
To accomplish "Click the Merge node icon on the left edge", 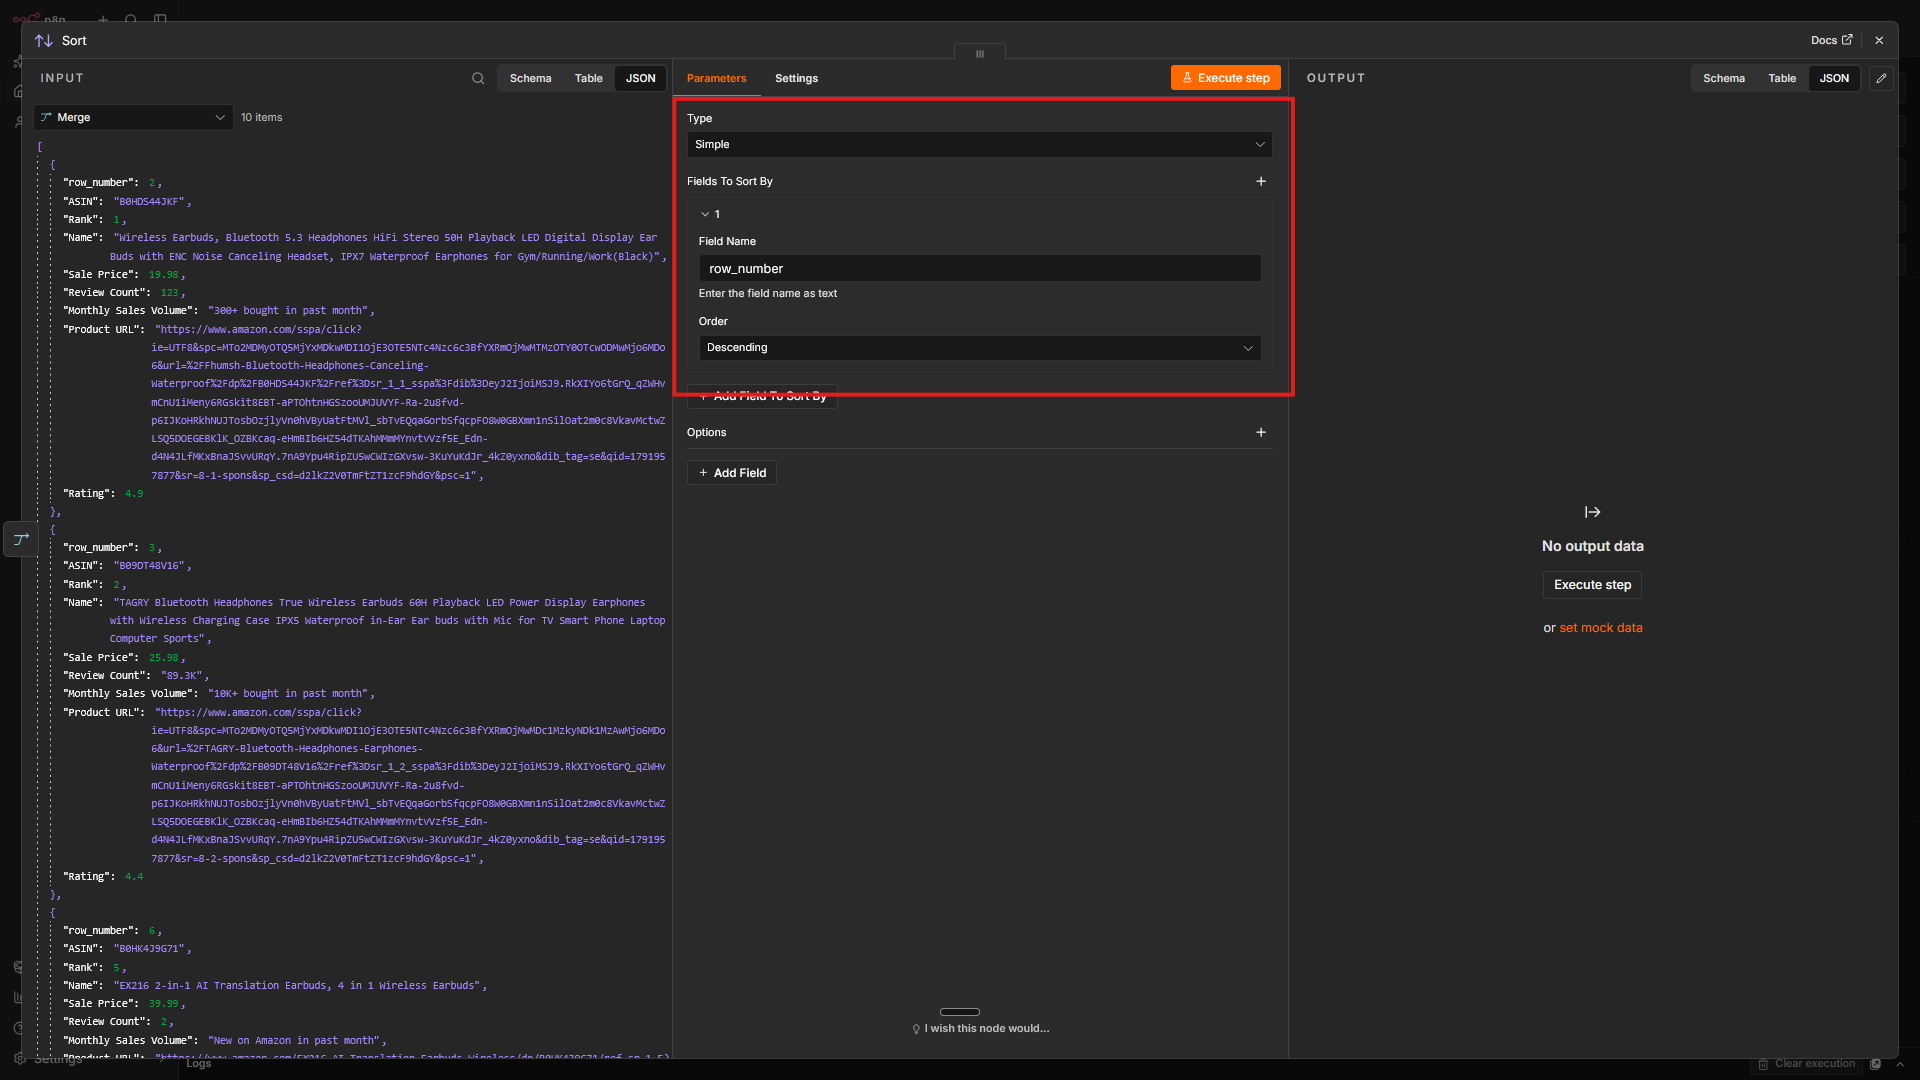I will point(21,539).
